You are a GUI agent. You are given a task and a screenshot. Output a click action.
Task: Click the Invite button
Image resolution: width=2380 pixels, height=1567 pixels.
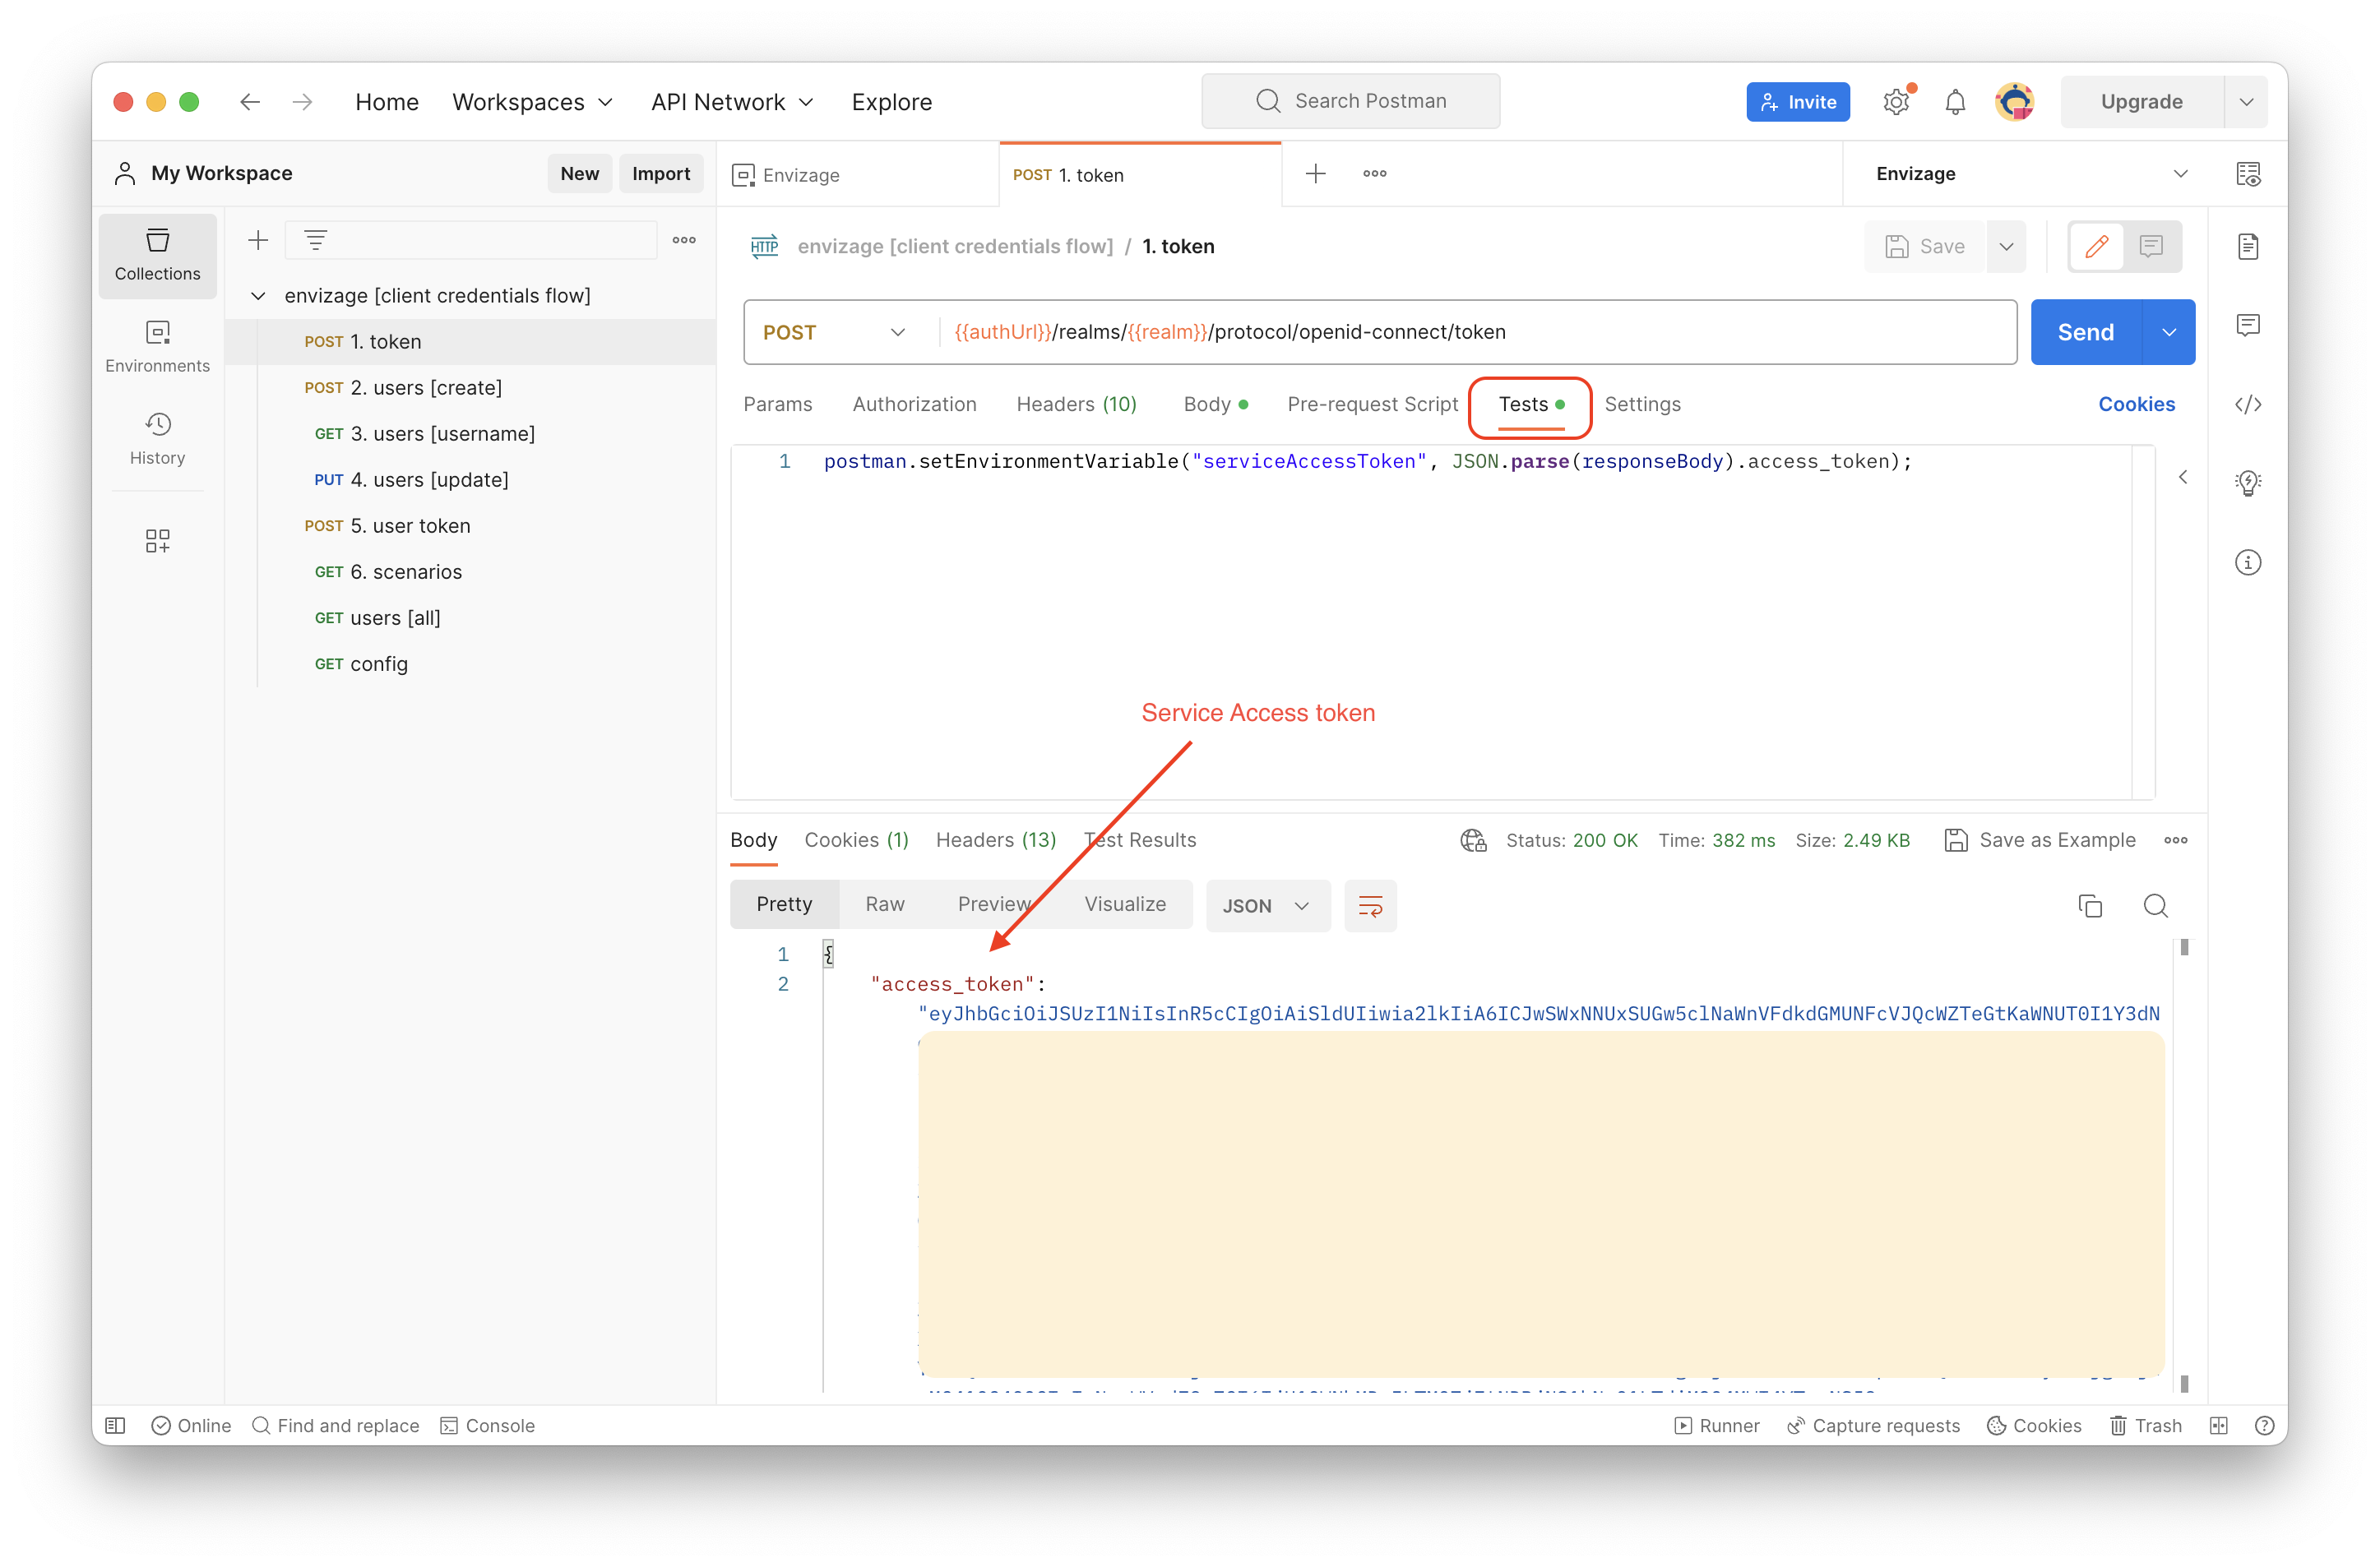tap(1797, 102)
